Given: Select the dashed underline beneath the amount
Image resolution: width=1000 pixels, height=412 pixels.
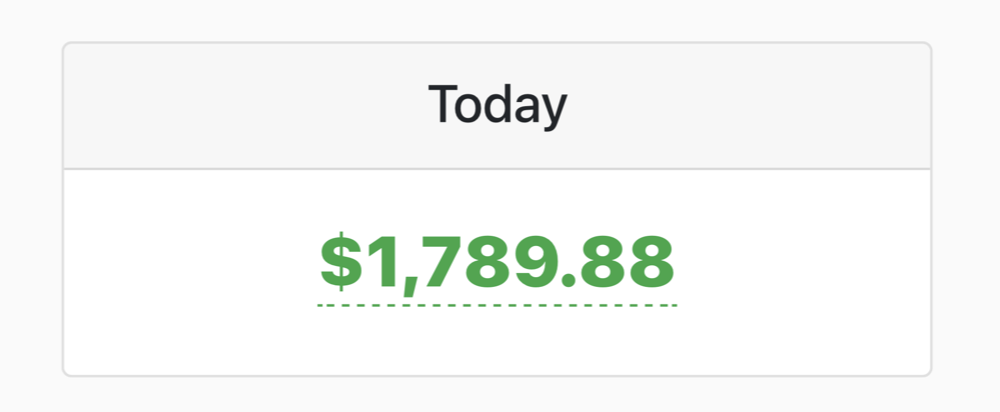Looking at the screenshot, I should click(497, 304).
